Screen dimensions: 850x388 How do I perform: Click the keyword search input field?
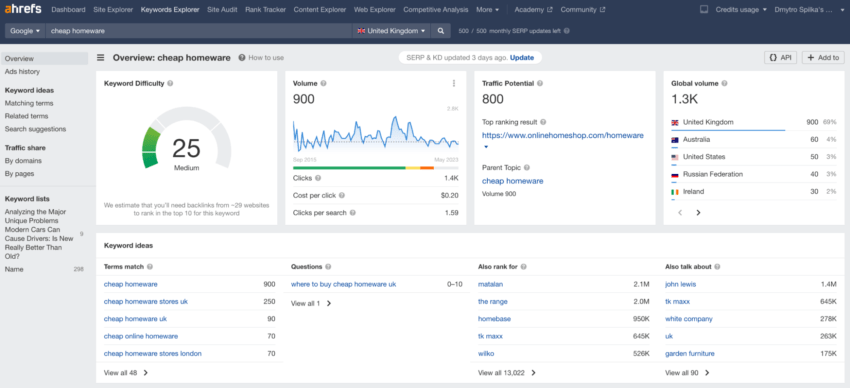(x=199, y=31)
